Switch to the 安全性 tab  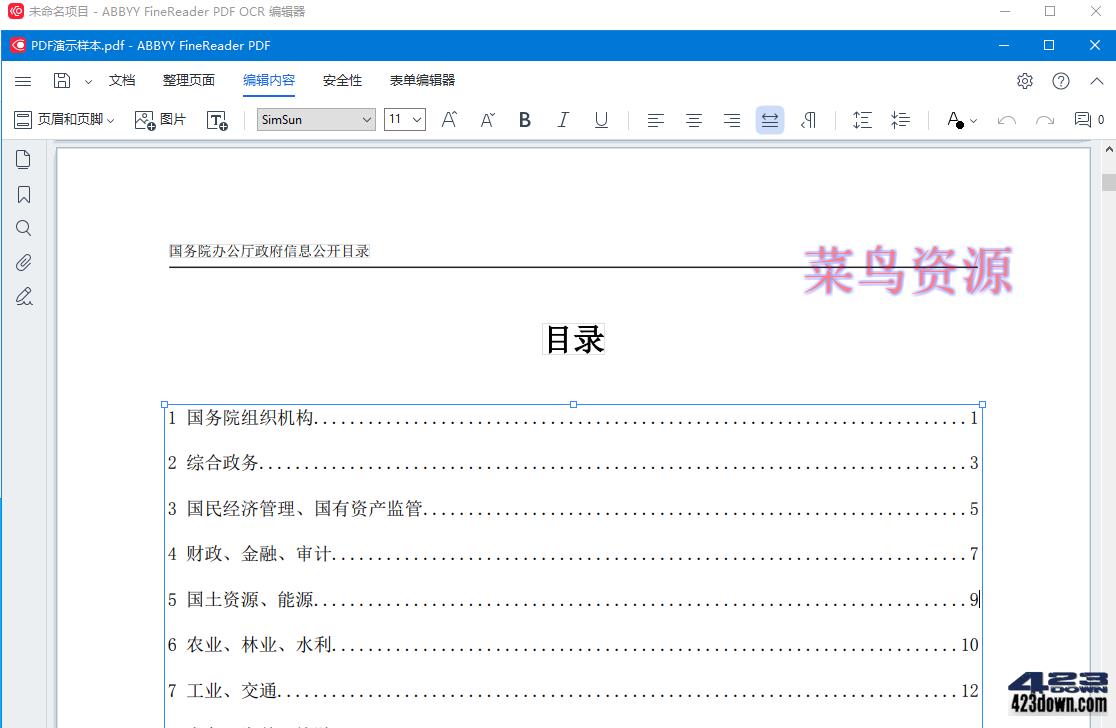coord(342,80)
